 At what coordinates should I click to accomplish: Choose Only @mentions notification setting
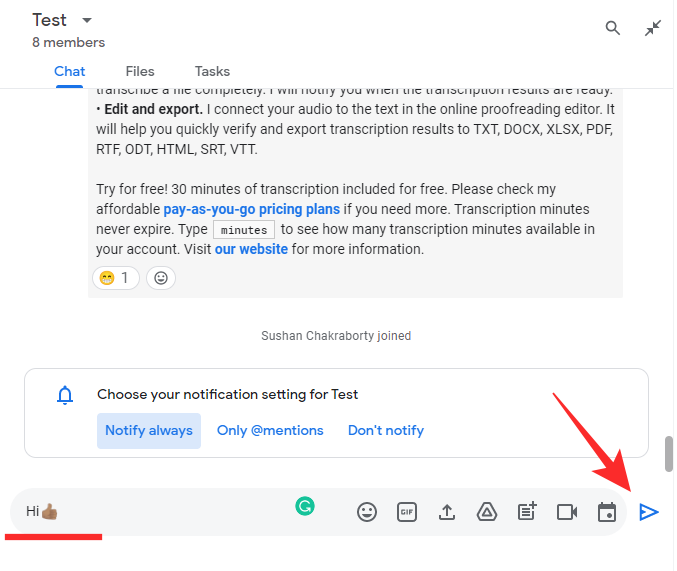[x=270, y=431]
